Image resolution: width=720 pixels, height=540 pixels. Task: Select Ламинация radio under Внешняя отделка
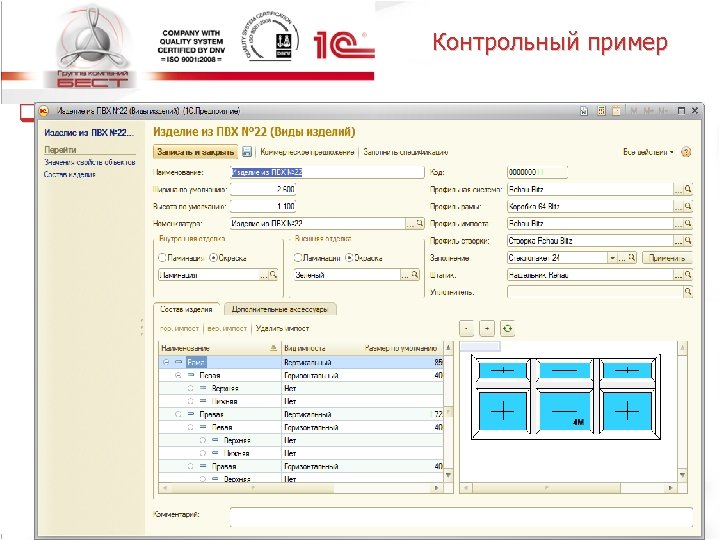(x=298, y=258)
